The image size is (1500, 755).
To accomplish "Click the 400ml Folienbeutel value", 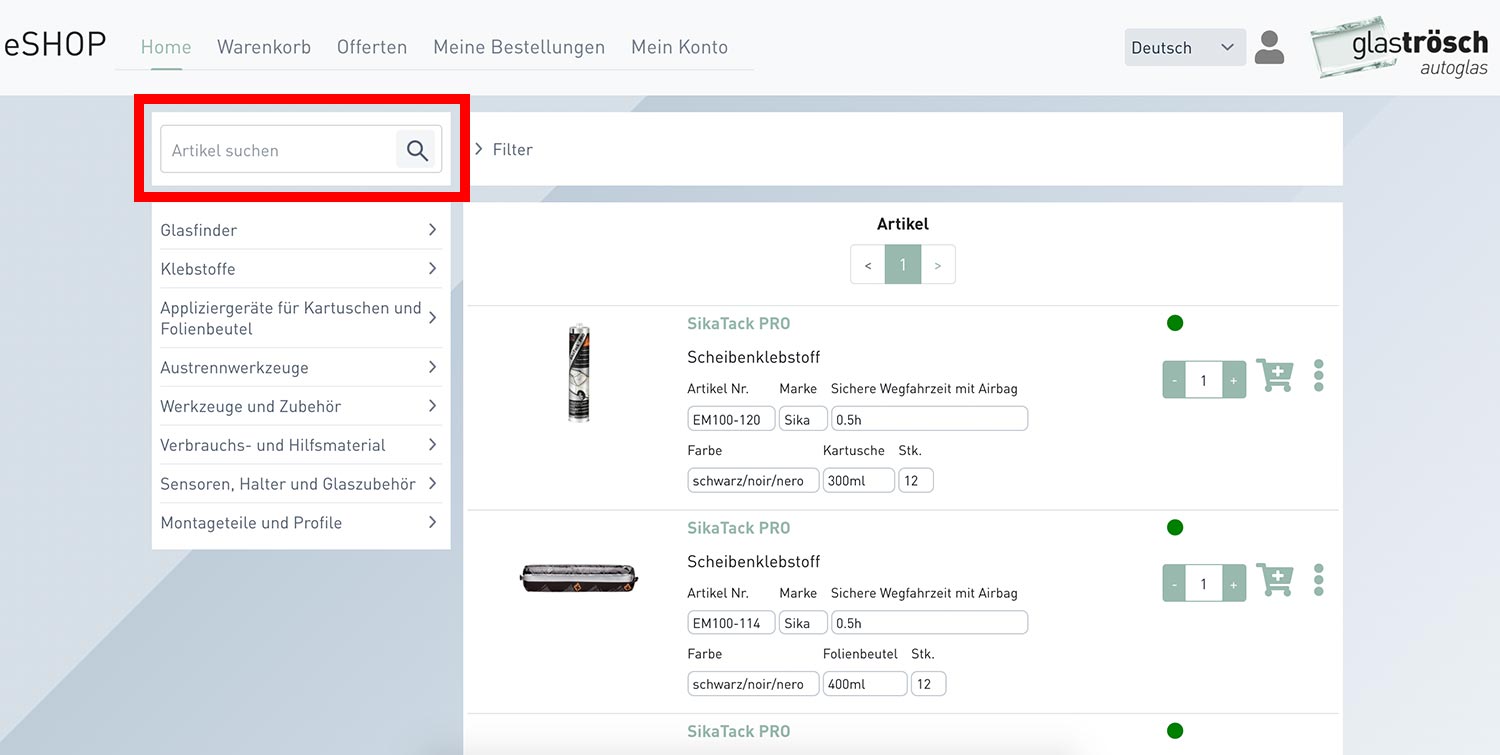I will coord(865,684).
